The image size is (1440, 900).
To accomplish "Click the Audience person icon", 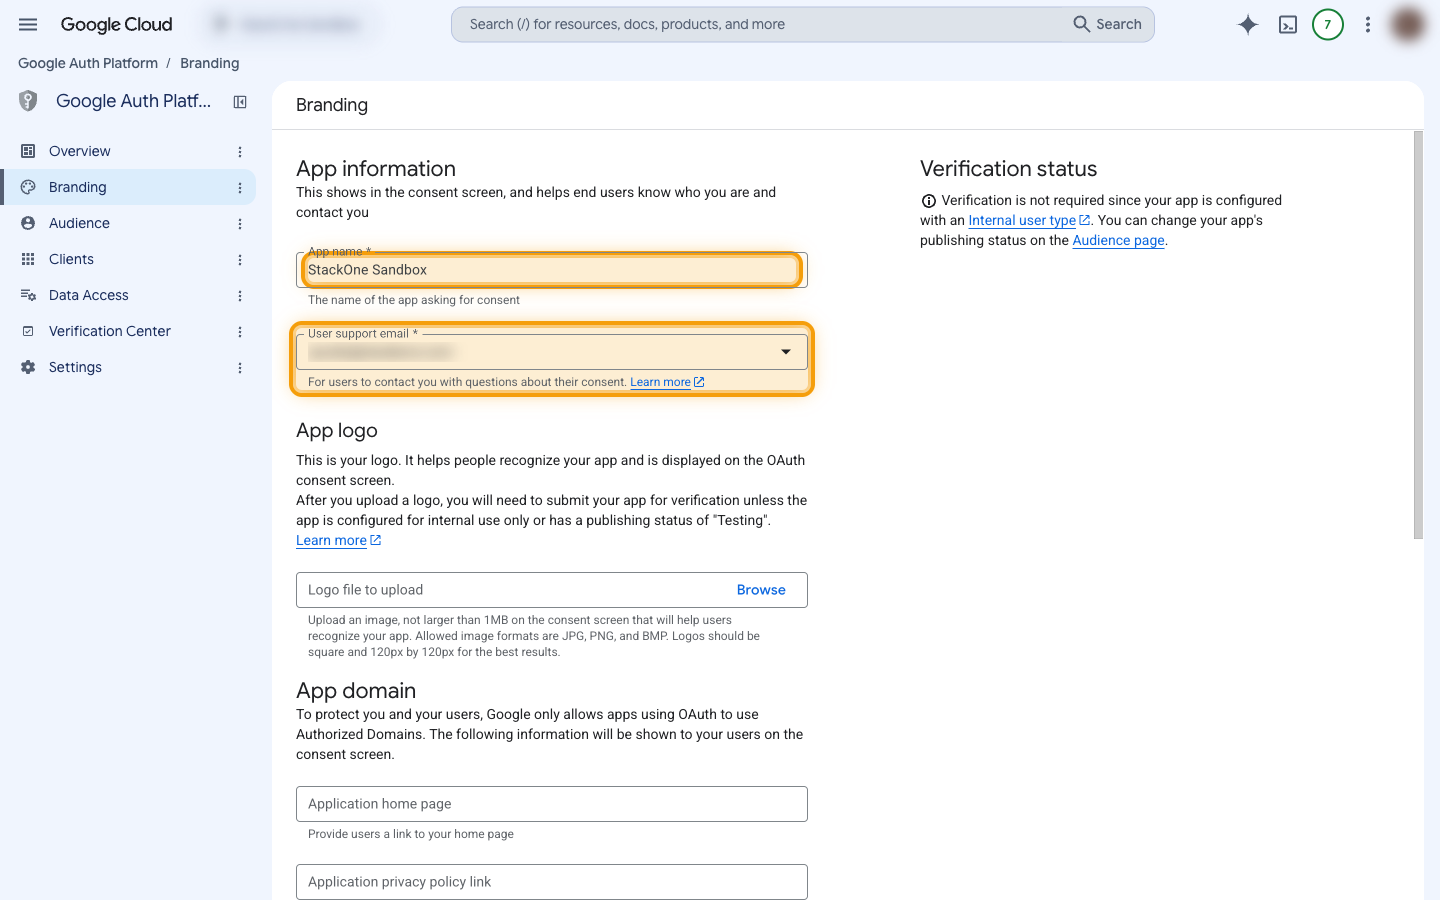I will [x=28, y=223].
